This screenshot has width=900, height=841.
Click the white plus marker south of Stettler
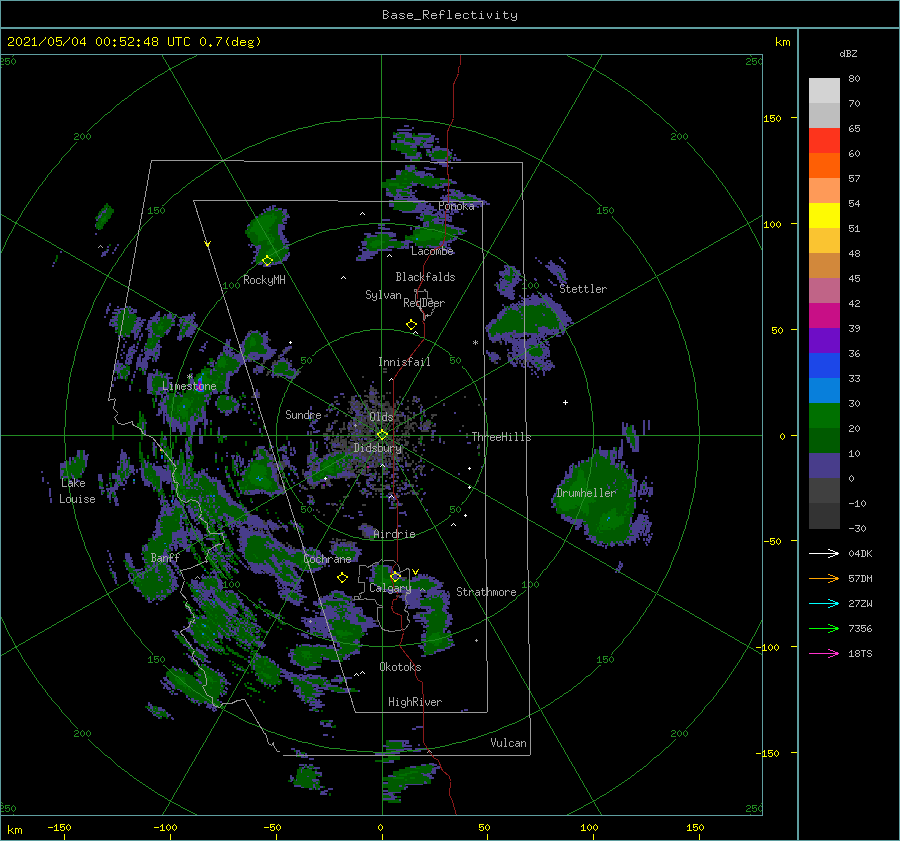pos(565,402)
